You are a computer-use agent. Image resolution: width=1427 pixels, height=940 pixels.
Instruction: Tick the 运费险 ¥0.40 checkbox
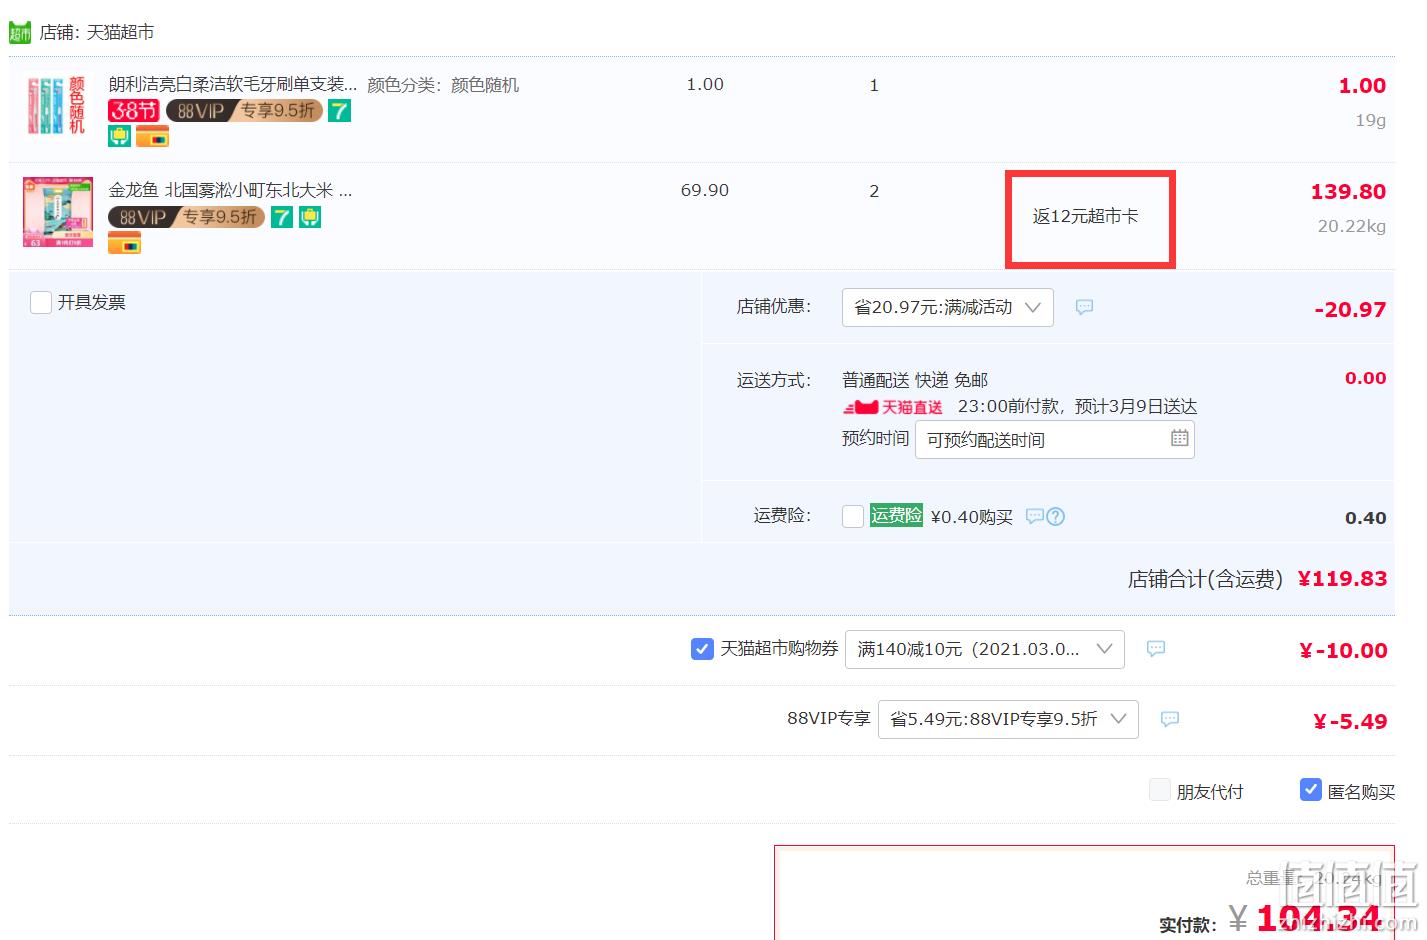853,517
